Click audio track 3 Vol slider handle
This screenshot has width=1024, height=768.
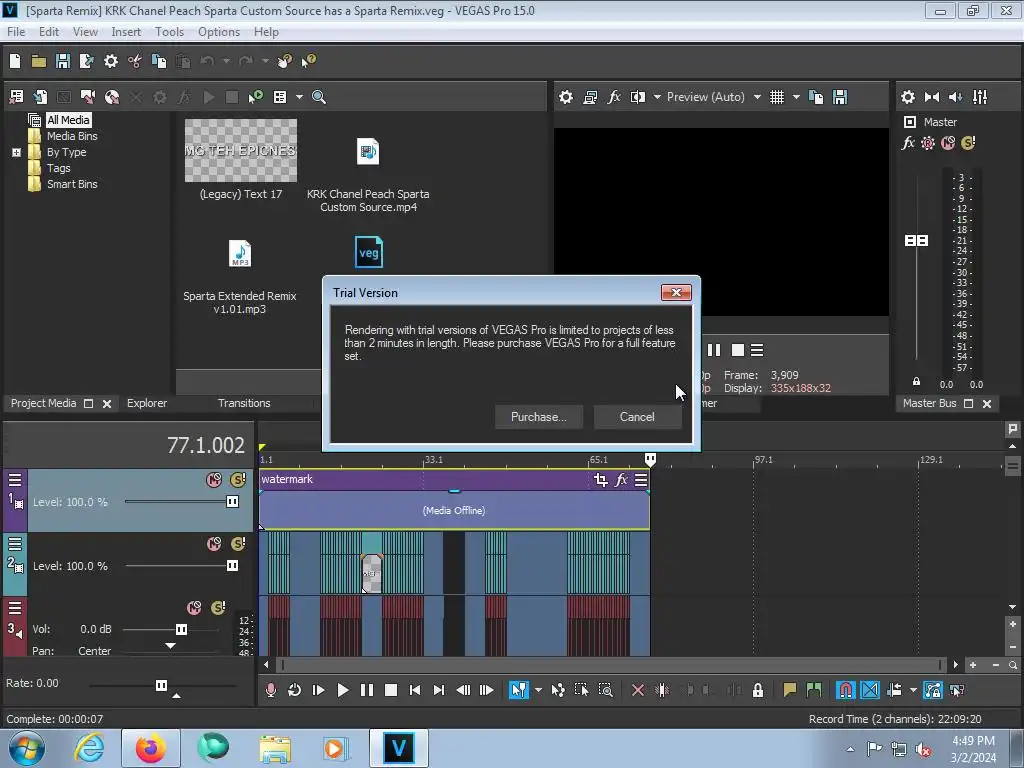tap(182, 630)
